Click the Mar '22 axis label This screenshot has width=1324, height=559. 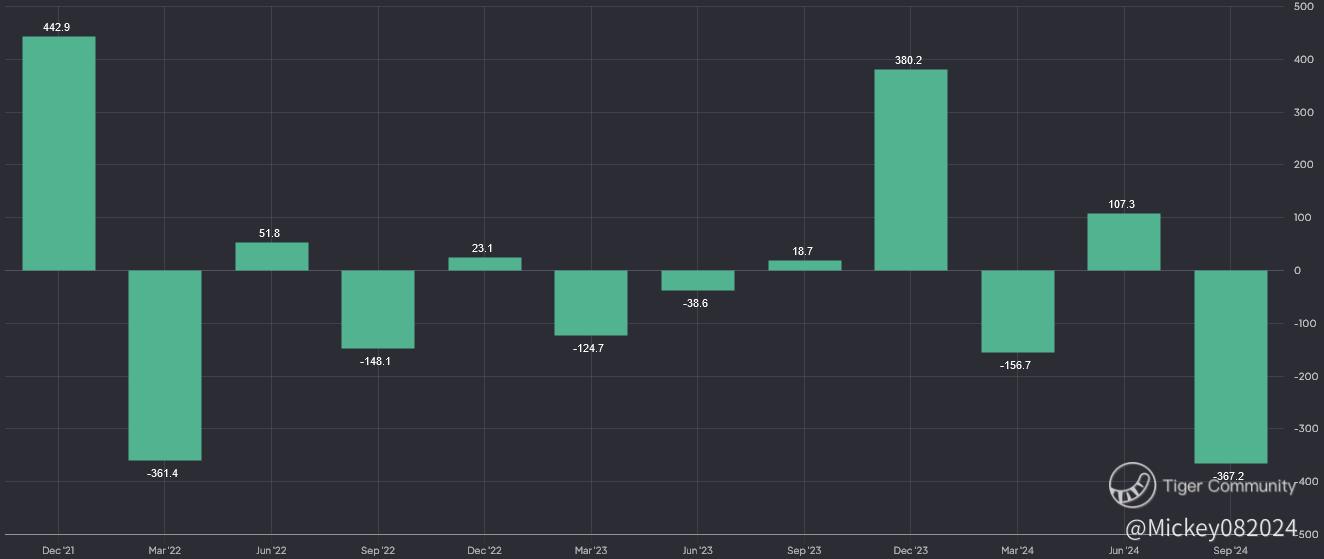pos(165,550)
